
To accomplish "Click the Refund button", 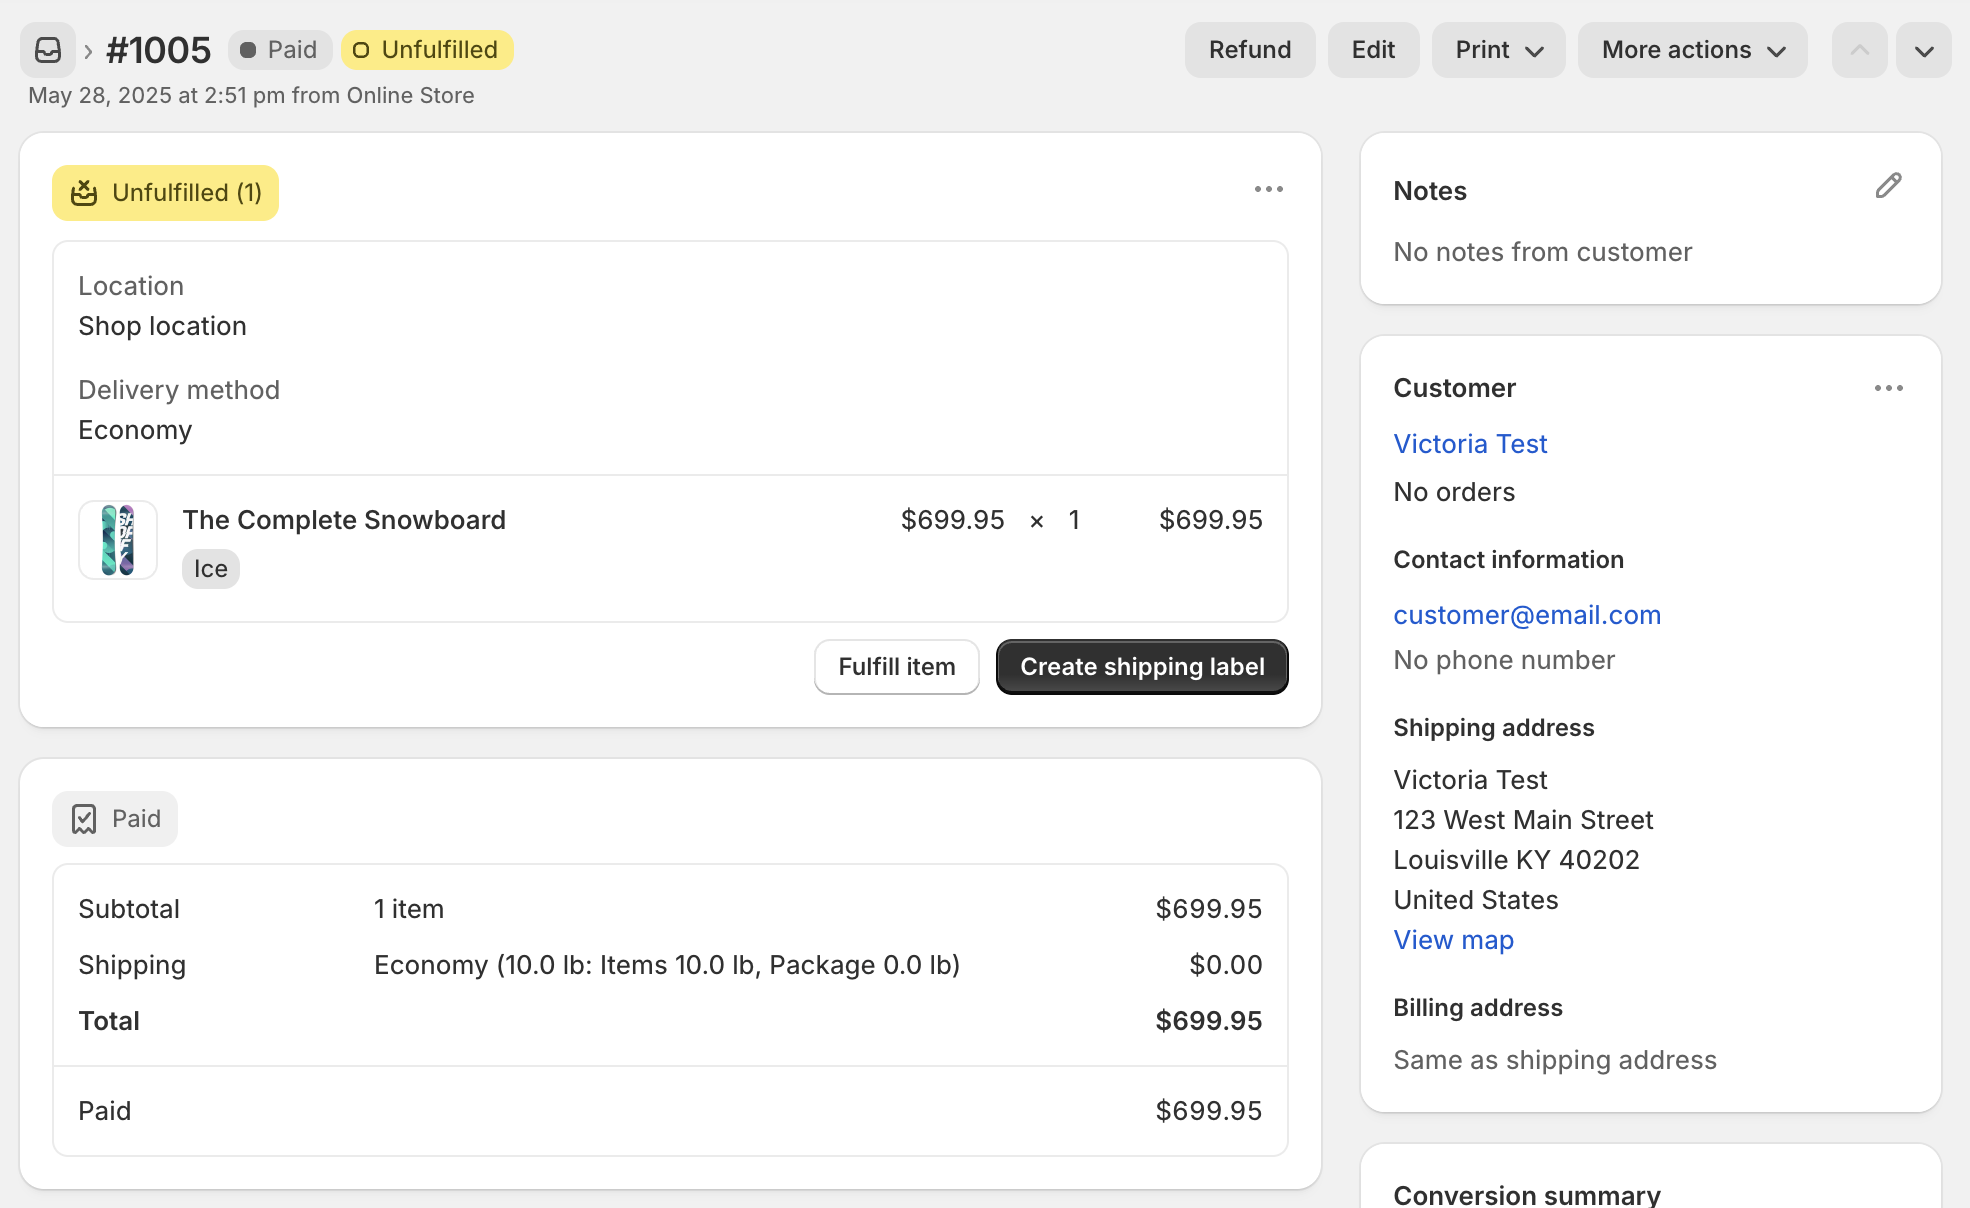I will pos(1249,50).
